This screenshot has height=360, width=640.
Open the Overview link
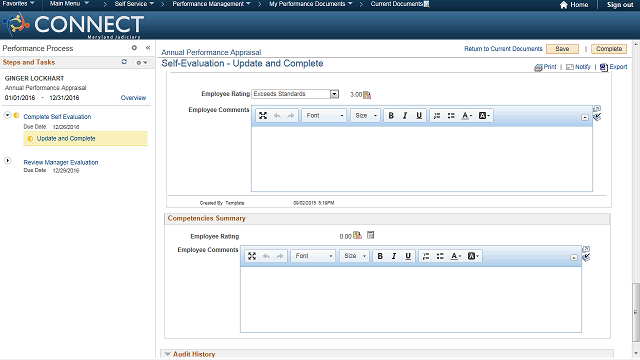point(133,98)
